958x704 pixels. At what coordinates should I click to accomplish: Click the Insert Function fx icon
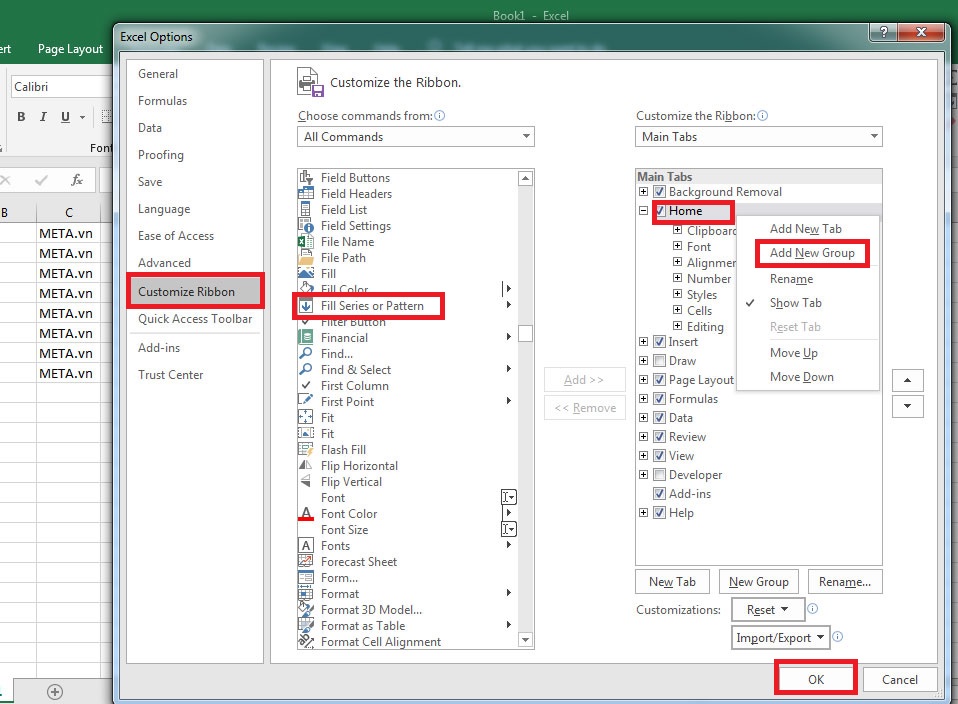(x=77, y=179)
